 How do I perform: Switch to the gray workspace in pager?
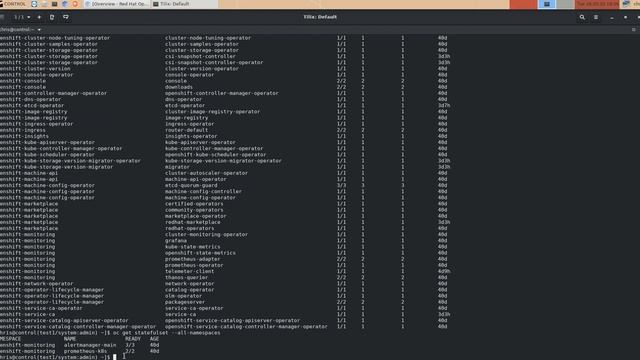[x=565, y=4]
